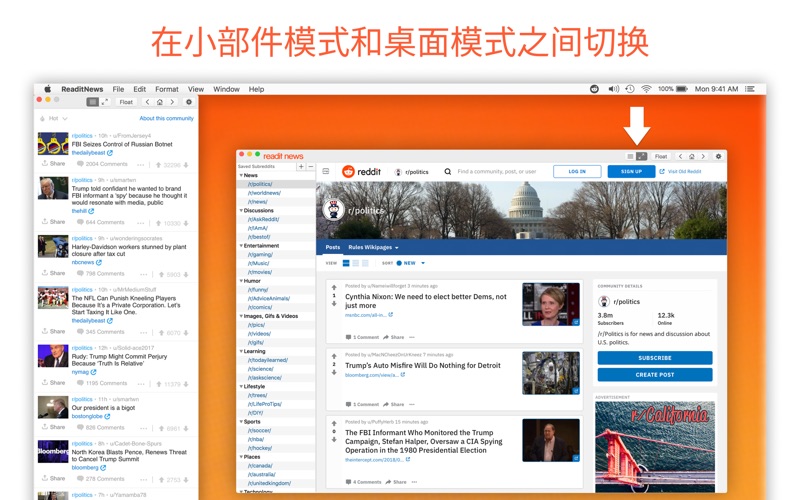Collapse the News group
The height and width of the screenshot is (500, 800).
(x=241, y=175)
